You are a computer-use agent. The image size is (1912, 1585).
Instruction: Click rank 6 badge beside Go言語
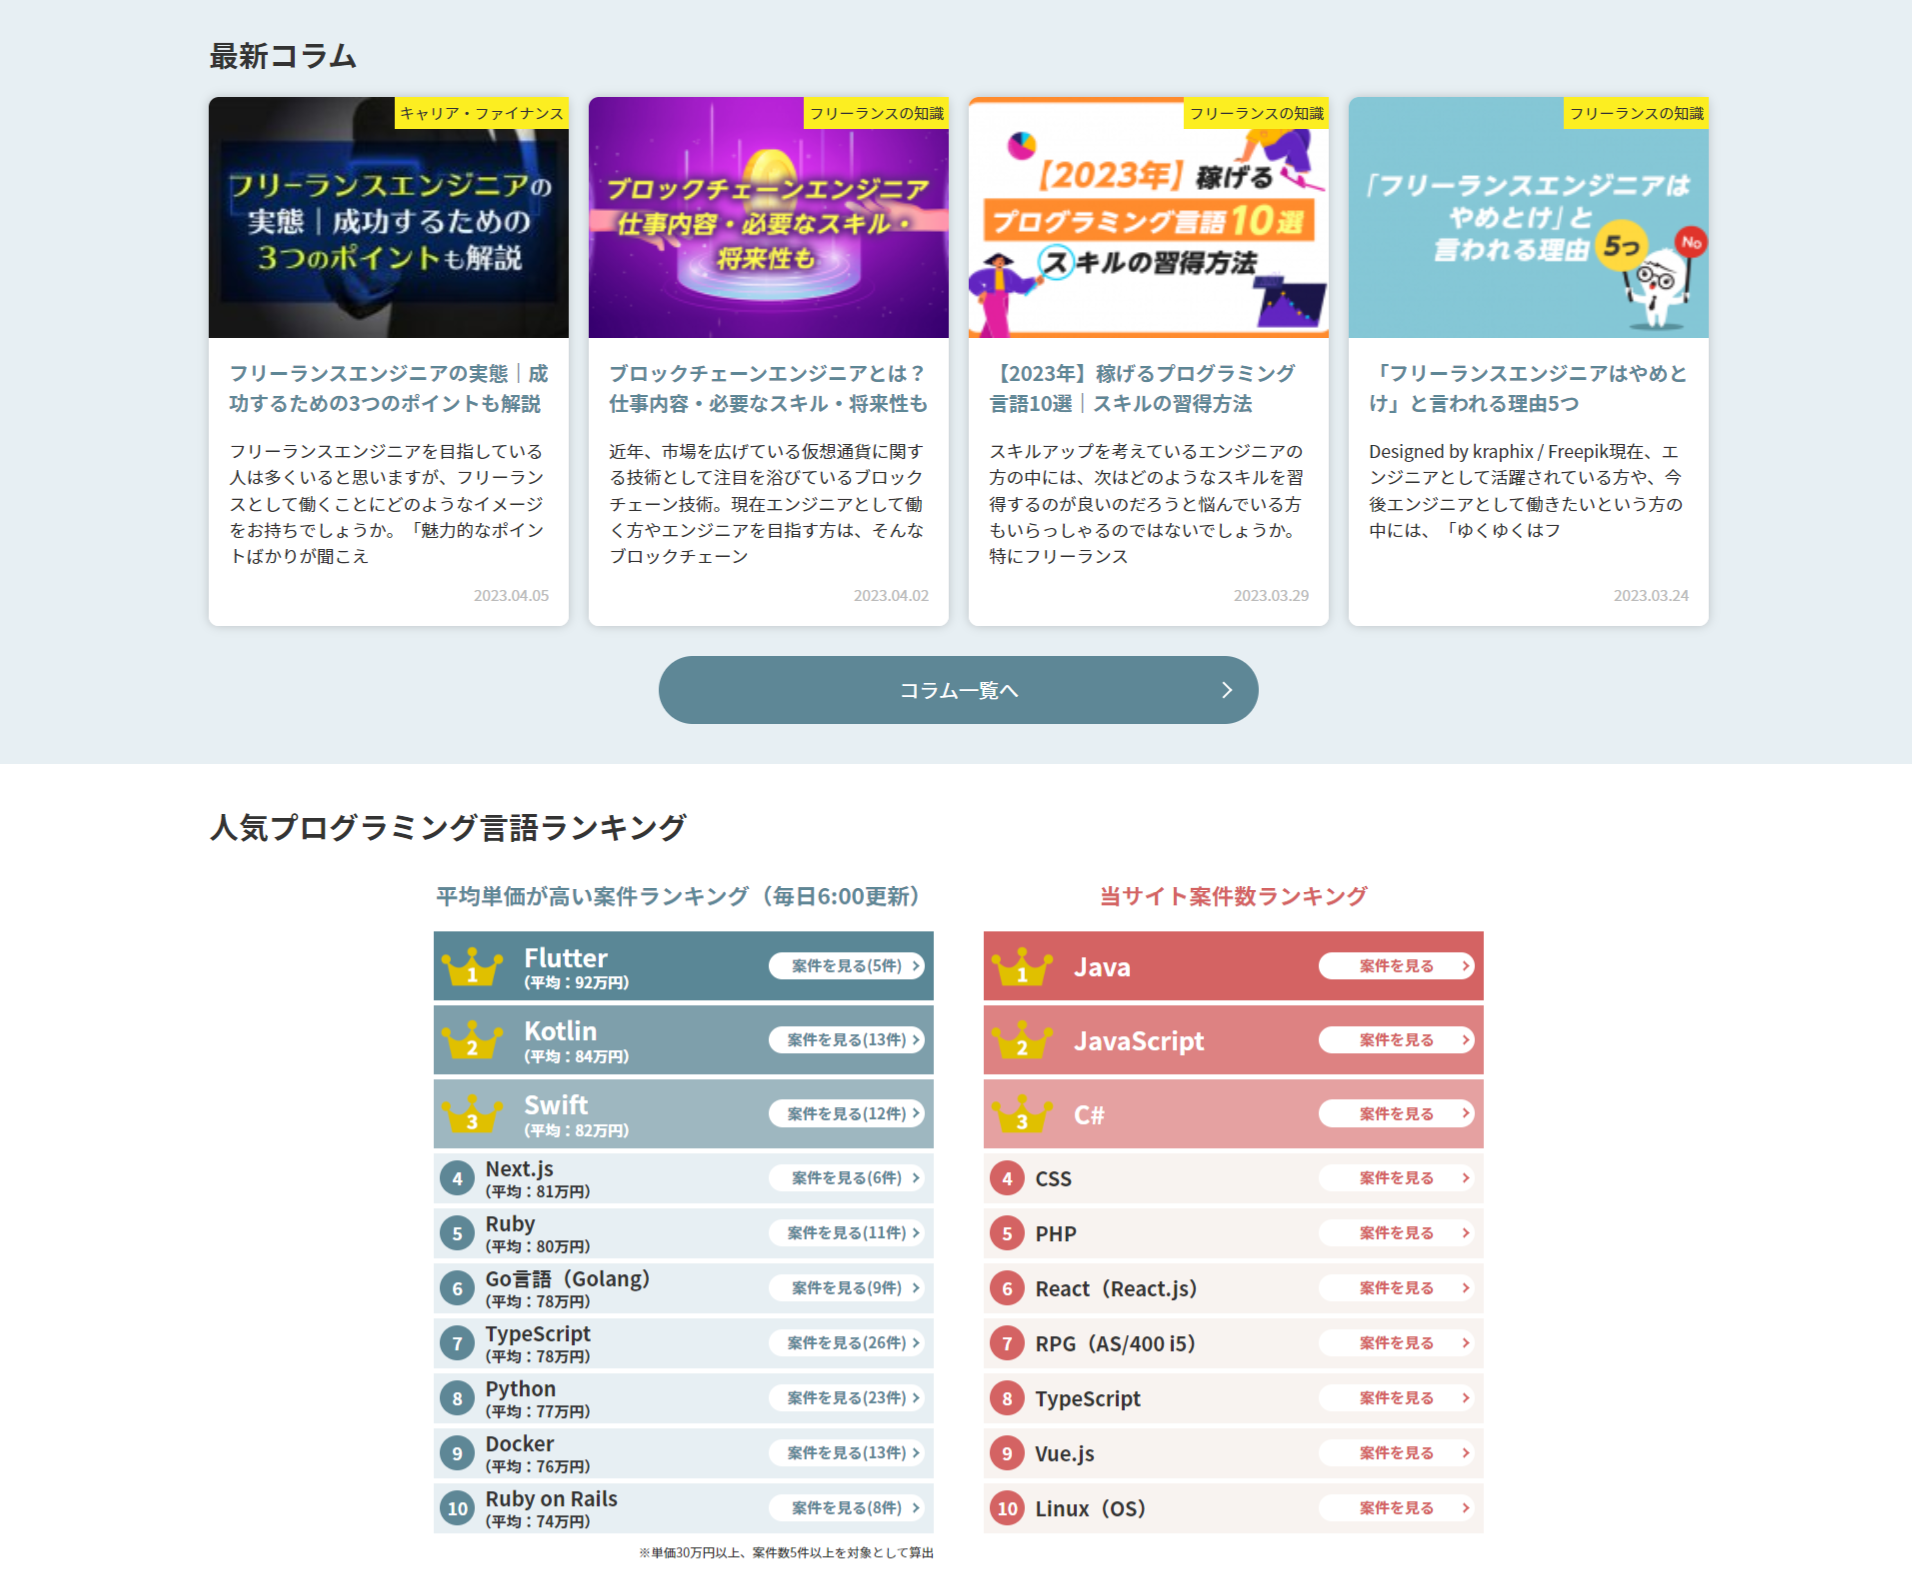coord(457,1289)
